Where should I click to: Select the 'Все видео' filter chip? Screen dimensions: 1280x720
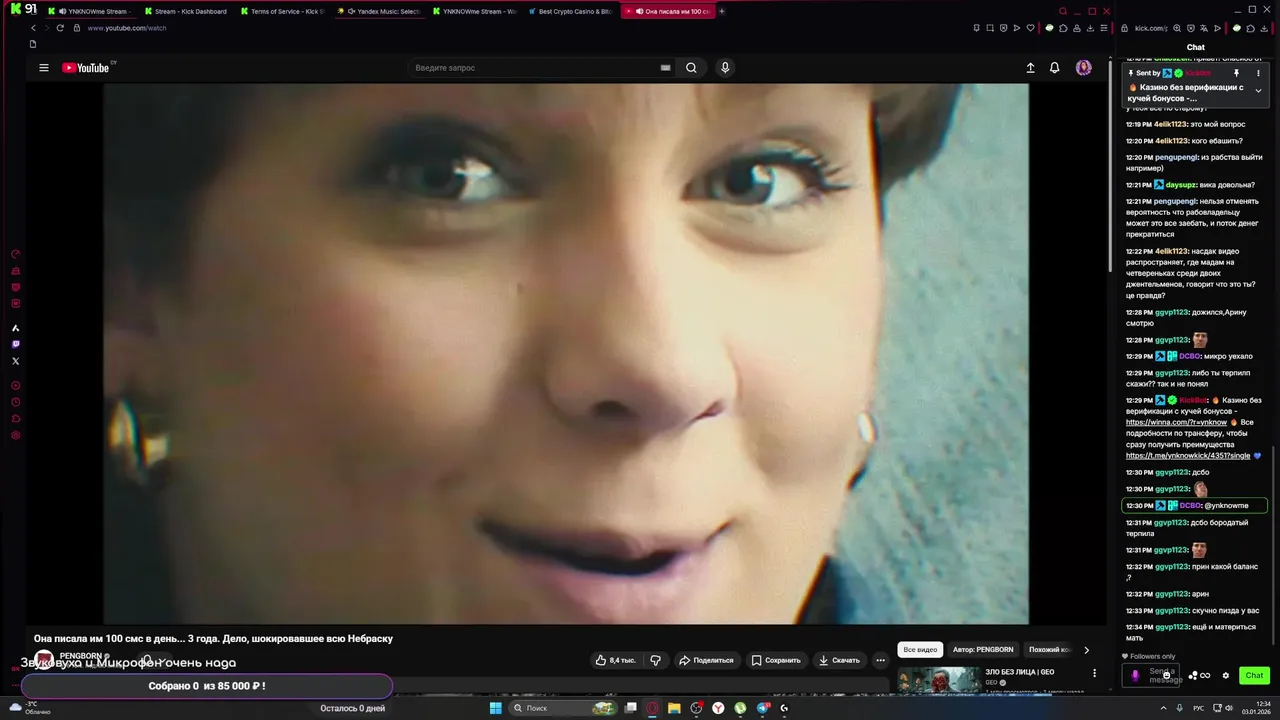click(x=920, y=650)
